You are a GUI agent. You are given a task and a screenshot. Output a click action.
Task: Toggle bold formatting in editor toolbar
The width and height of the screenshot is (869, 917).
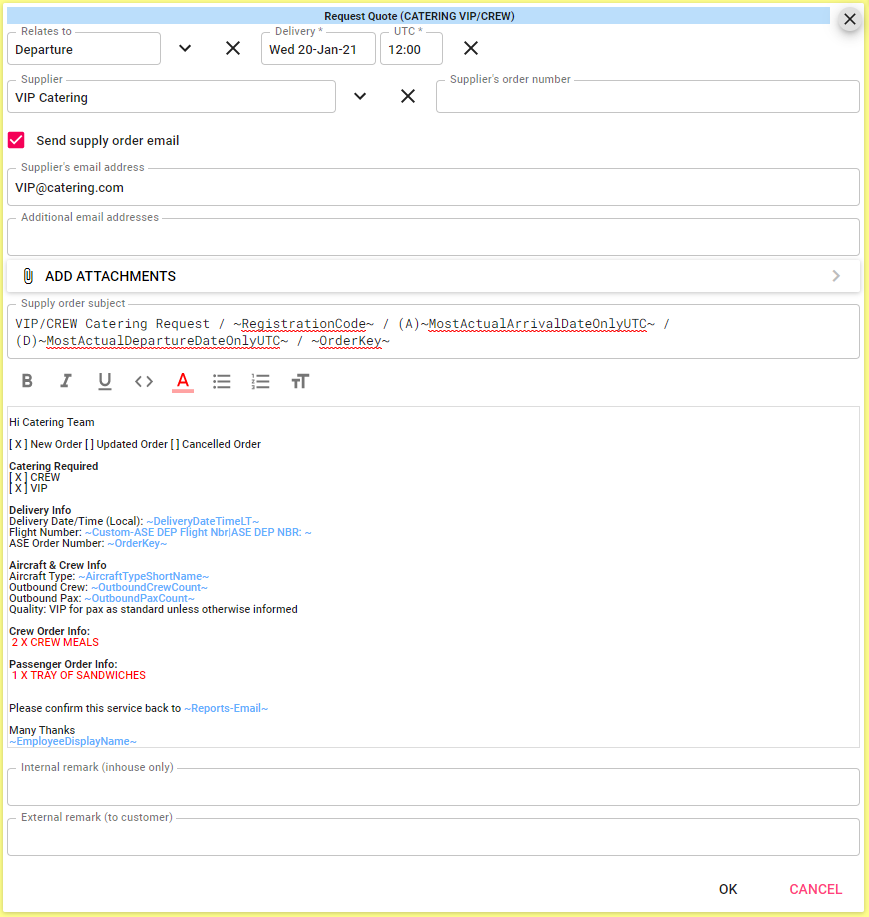(x=27, y=381)
